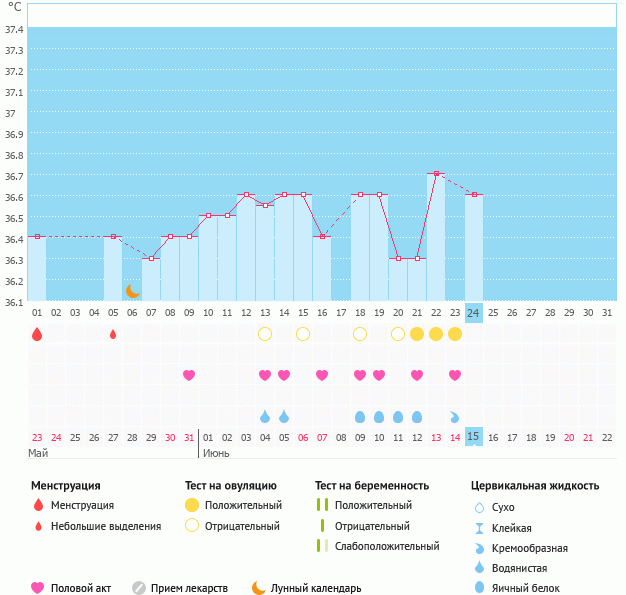Click the egg white fluid icon on day 18
626x595 pixels.
pyautogui.click(x=360, y=416)
